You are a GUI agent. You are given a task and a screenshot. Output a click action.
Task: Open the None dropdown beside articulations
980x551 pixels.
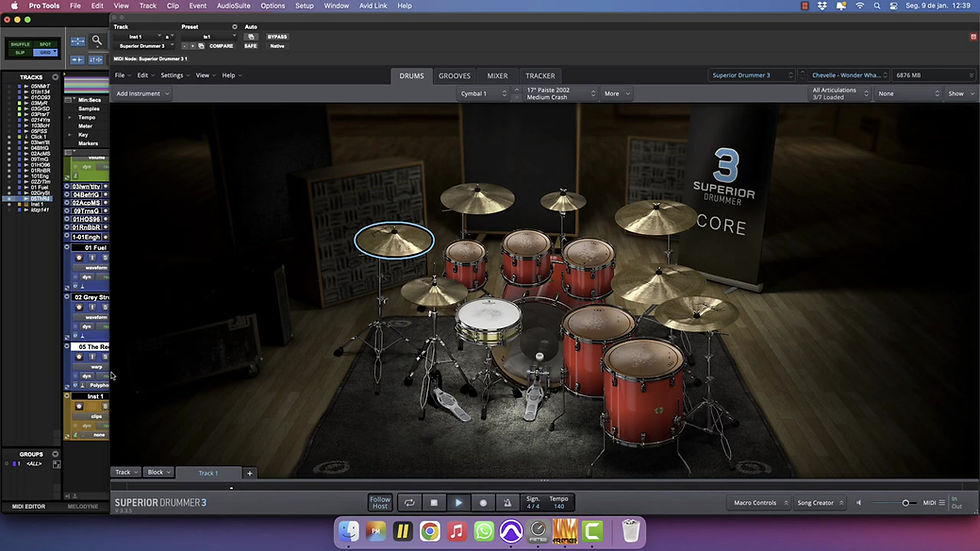(x=908, y=94)
